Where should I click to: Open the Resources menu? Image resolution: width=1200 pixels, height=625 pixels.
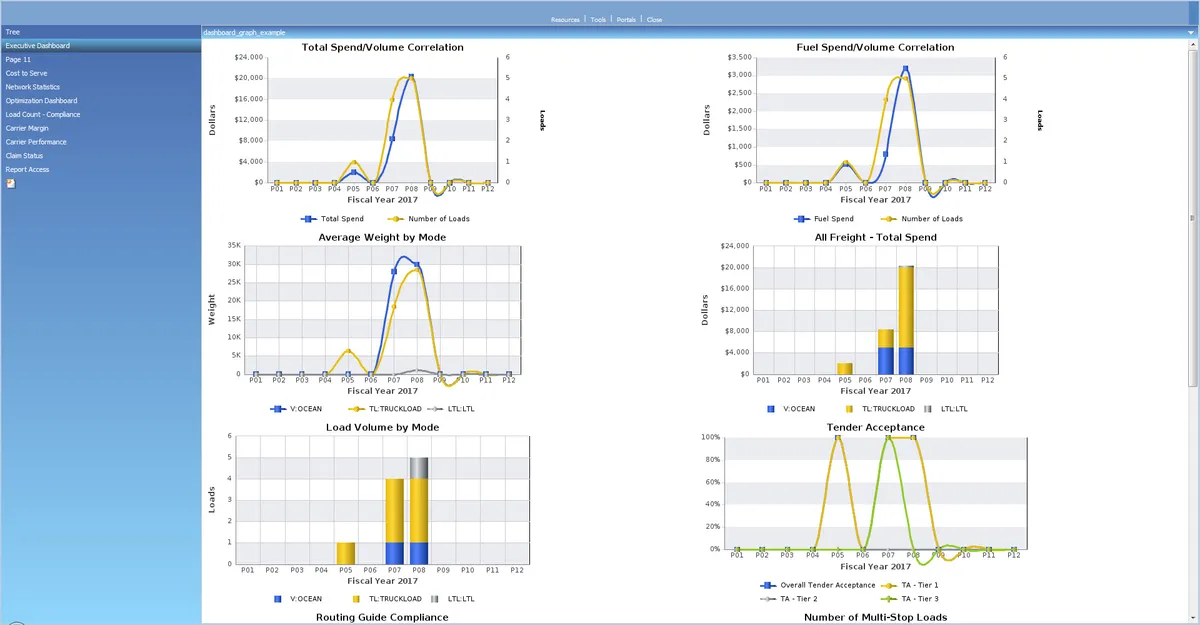[x=565, y=19]
